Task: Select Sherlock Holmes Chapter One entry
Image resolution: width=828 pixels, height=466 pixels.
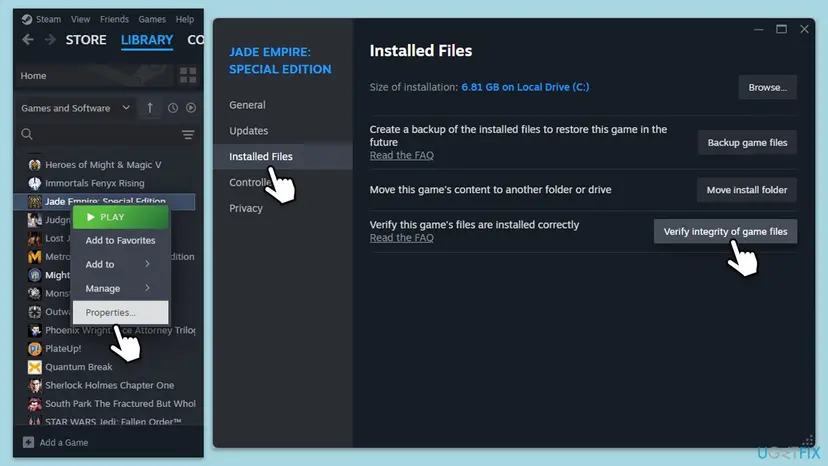Action: coord(109,386)
